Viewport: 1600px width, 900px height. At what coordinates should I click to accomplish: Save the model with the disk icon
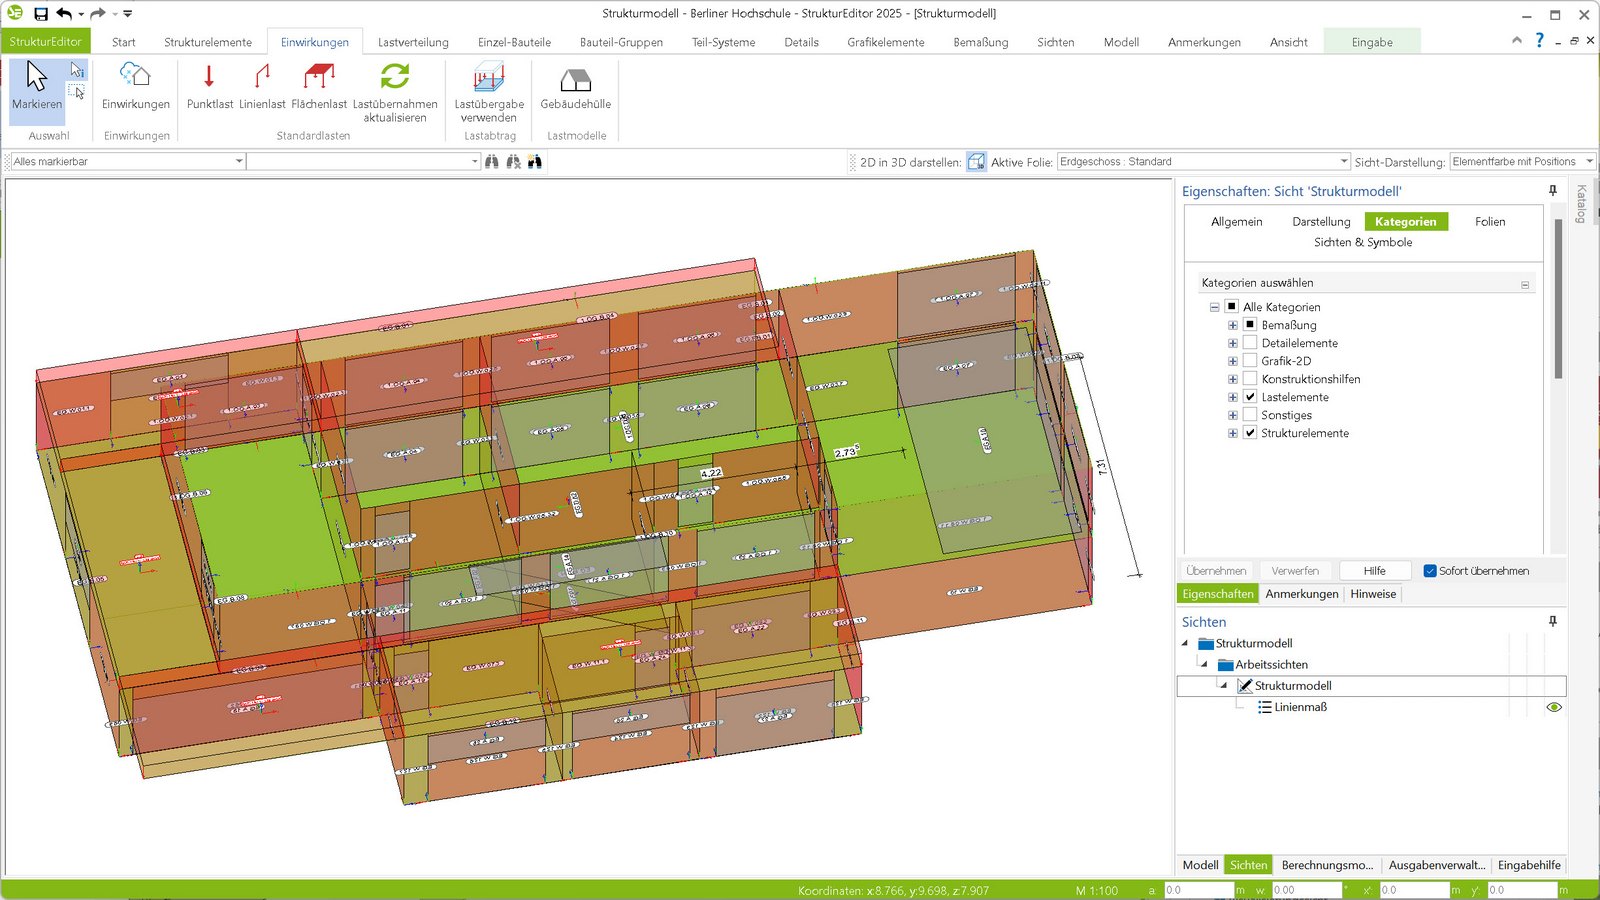point(41,14)
